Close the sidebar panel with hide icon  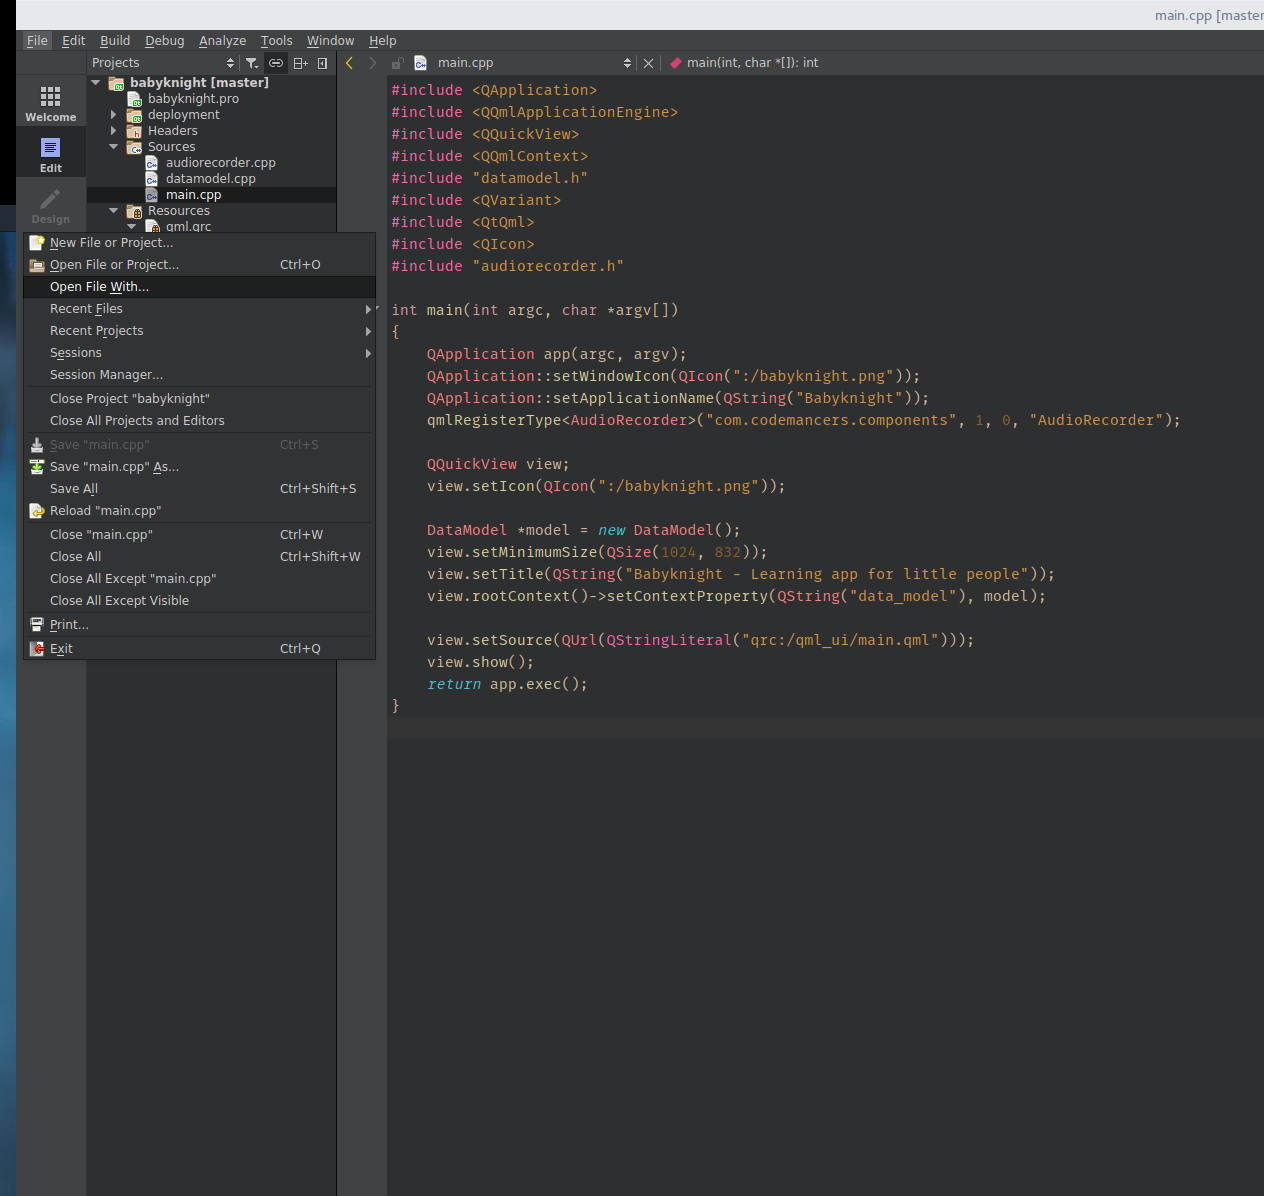[322, 63]
